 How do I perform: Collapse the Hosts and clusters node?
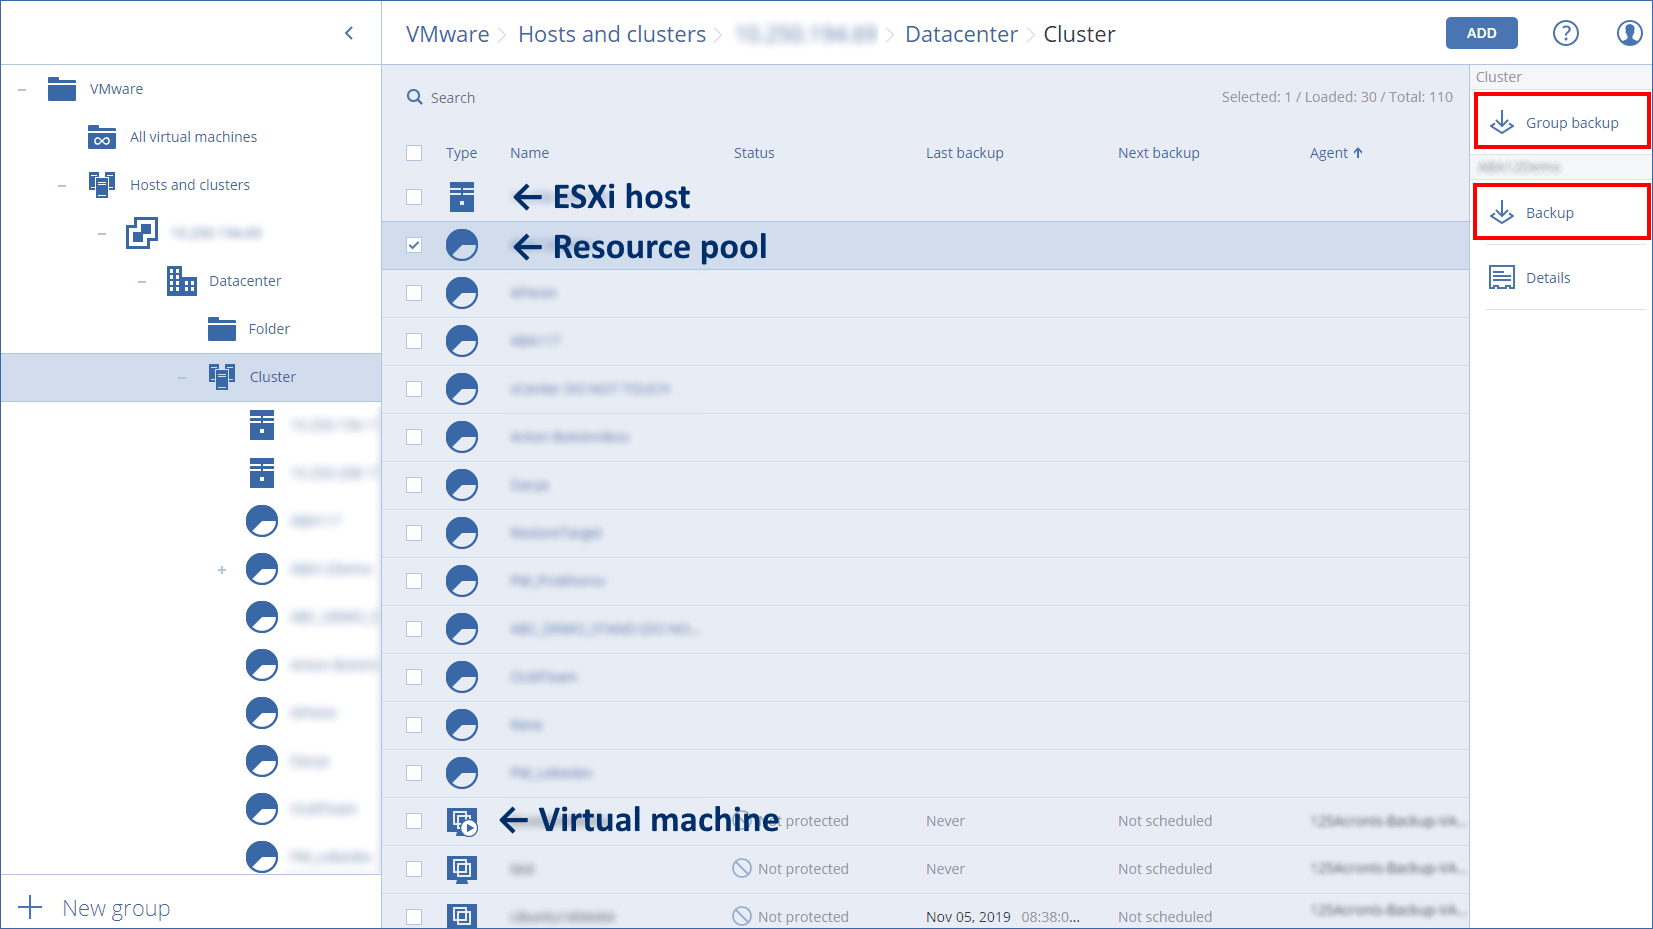coord(62,185)
